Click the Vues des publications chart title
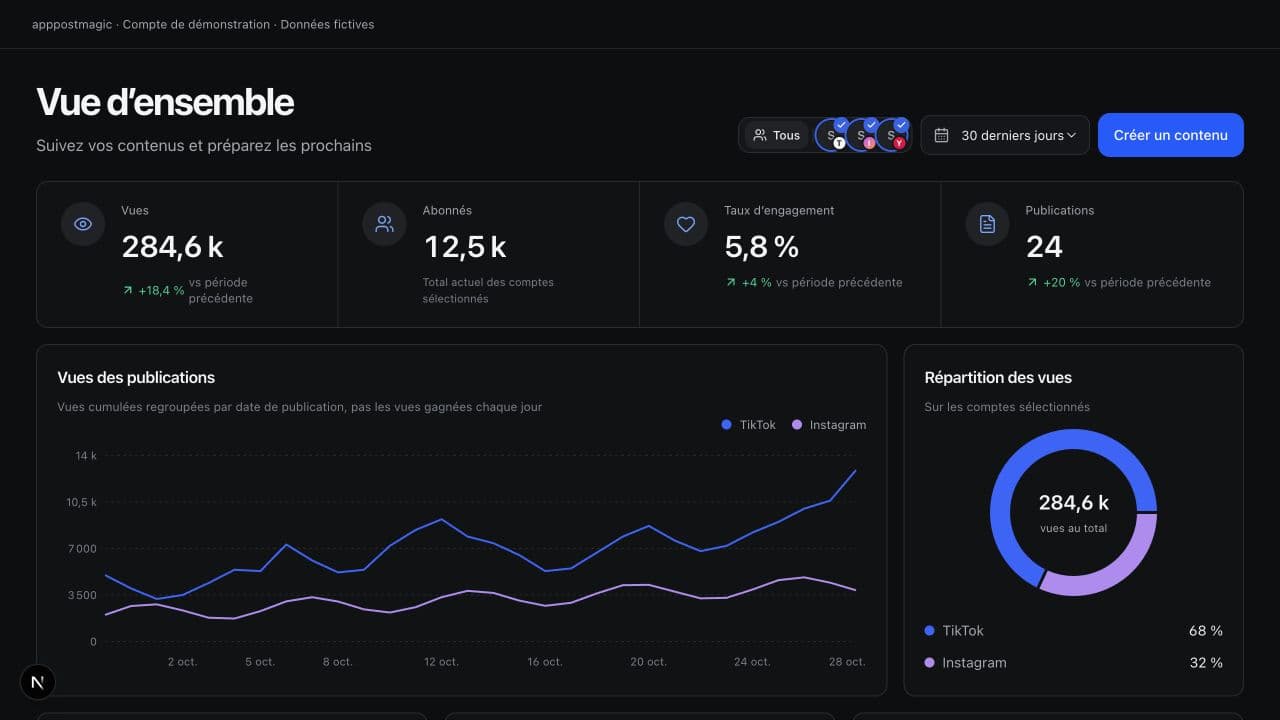This screenshot has width=1280, height=720. pos(136,378)
